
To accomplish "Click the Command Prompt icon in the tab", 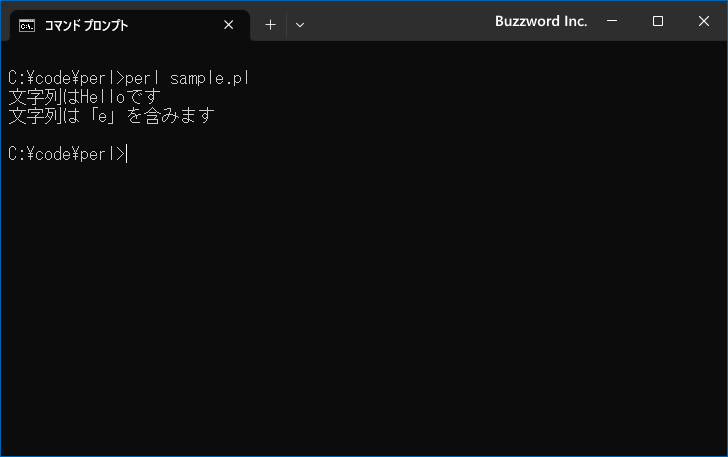I will click(27, 26).
